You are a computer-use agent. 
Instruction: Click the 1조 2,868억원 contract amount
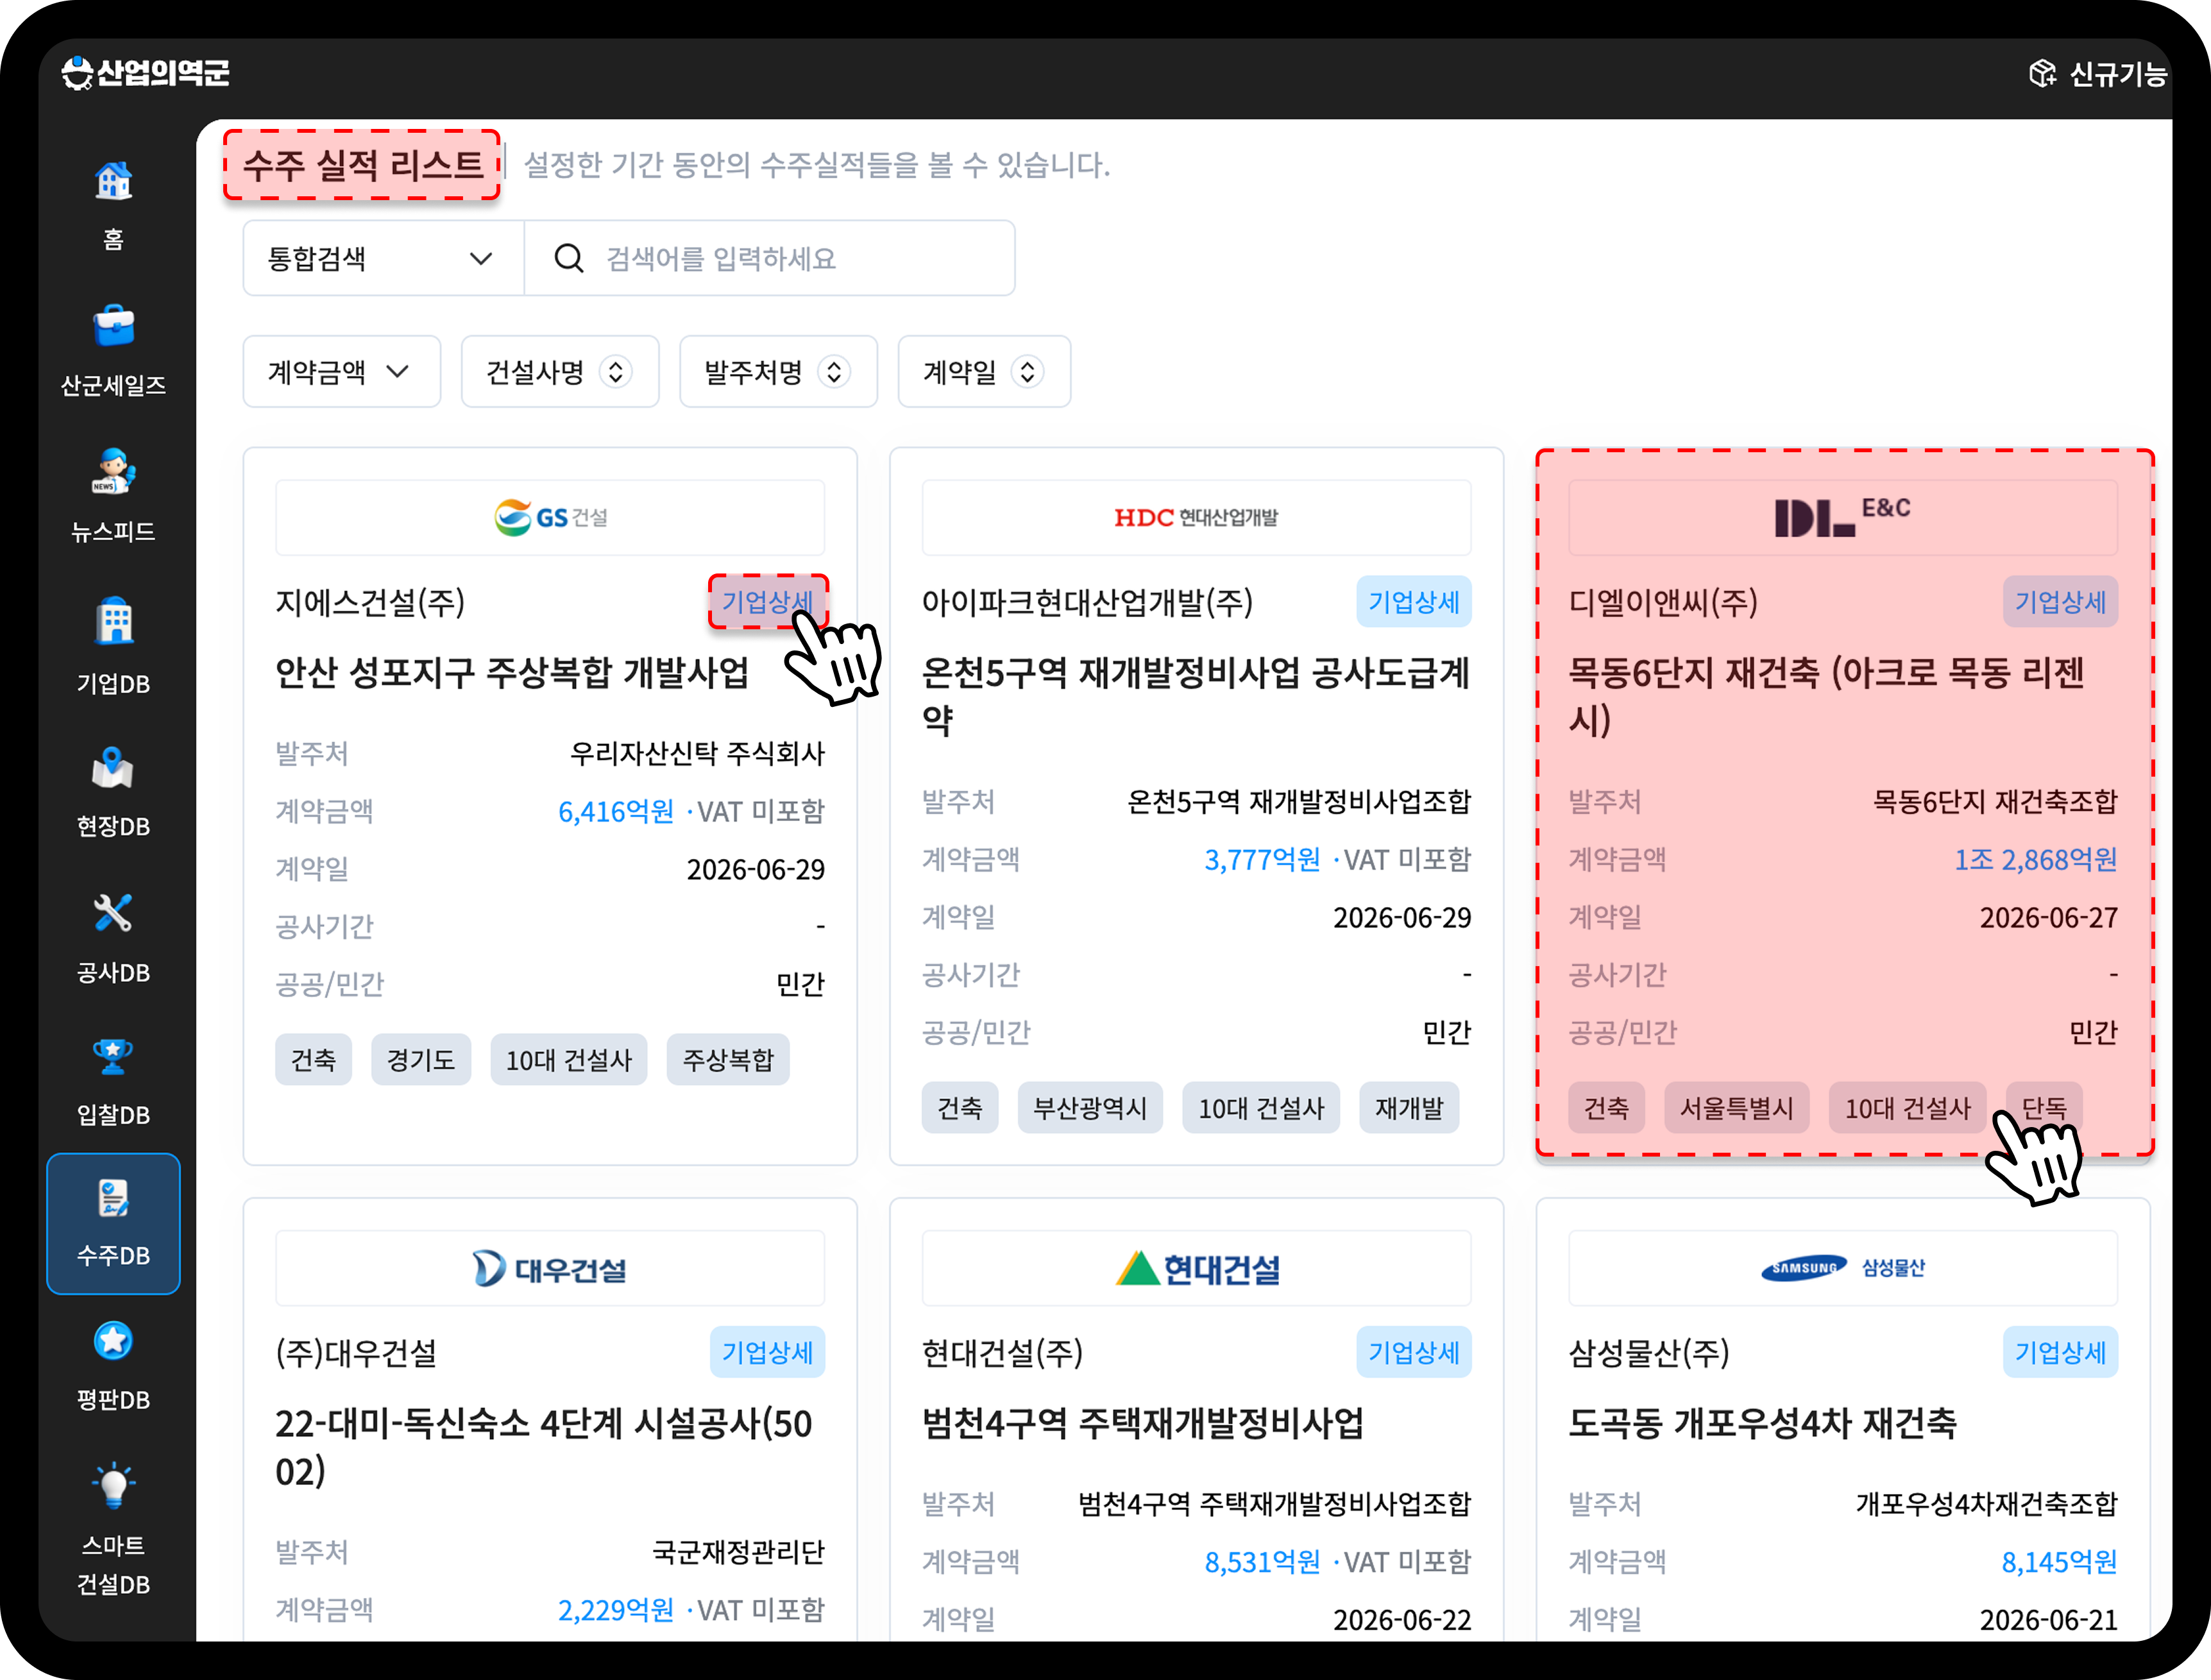pyautogui.click(x=2036, y=859)
